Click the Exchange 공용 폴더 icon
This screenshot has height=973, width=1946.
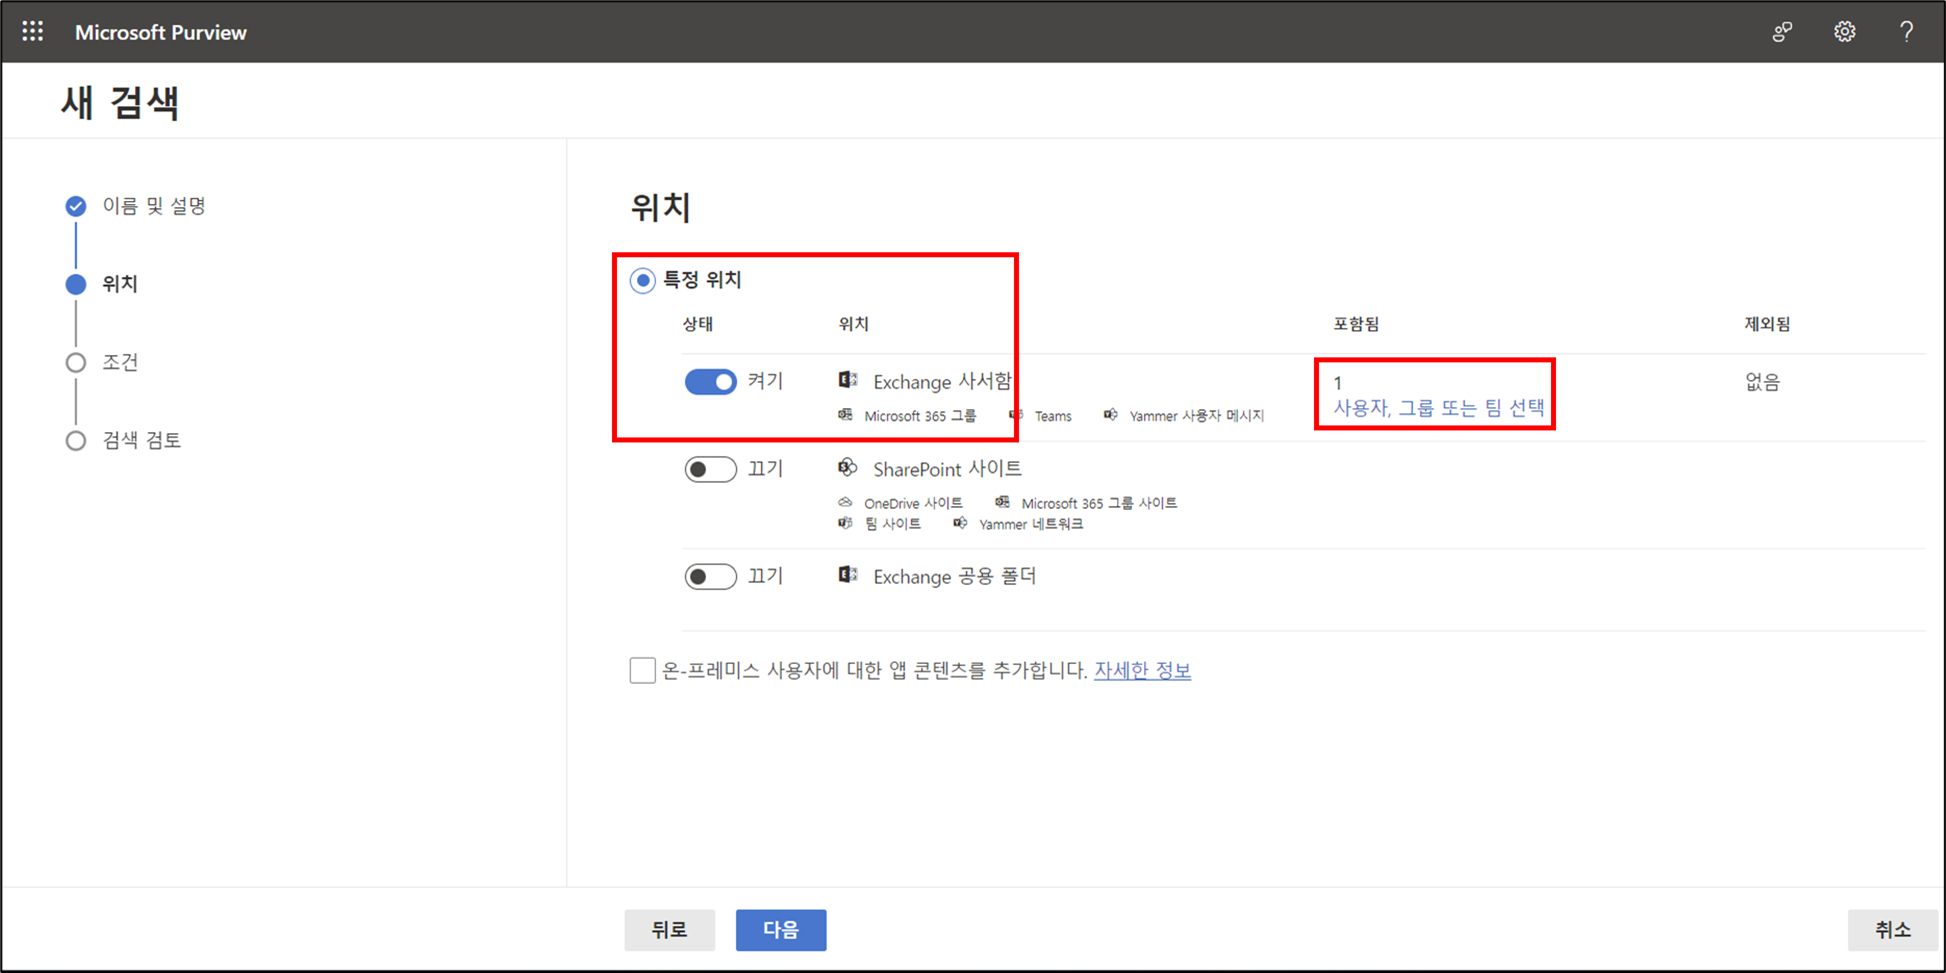[x=848, y=575]
